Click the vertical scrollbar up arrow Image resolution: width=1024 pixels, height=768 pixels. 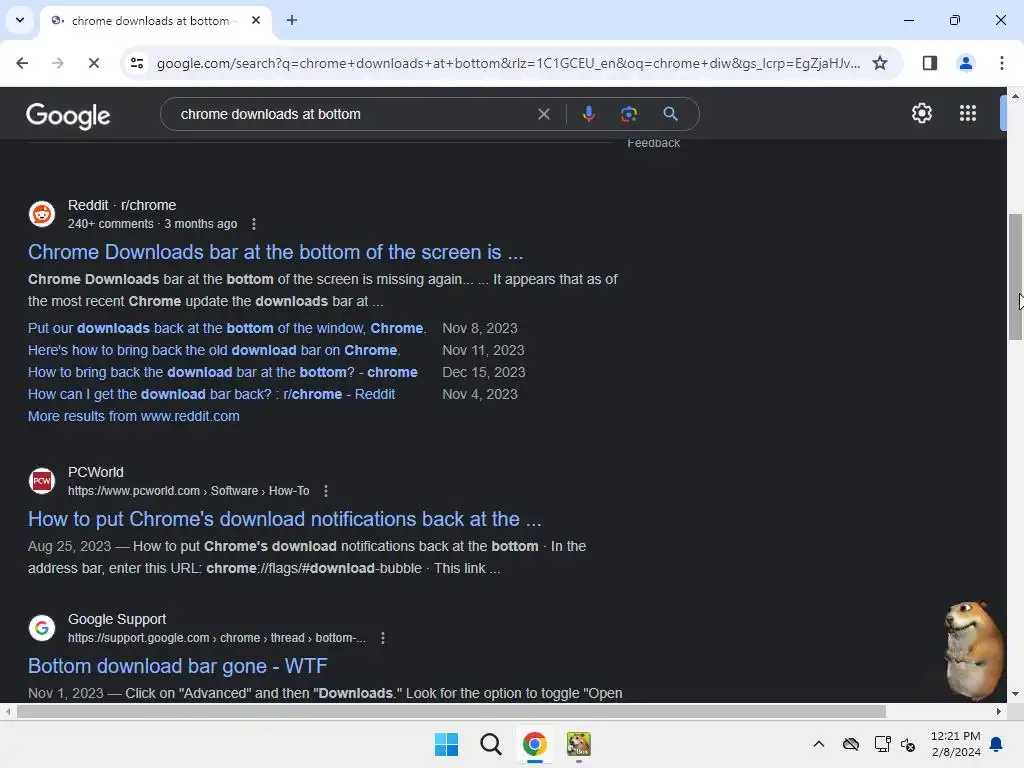click(x=1015, y=96)
